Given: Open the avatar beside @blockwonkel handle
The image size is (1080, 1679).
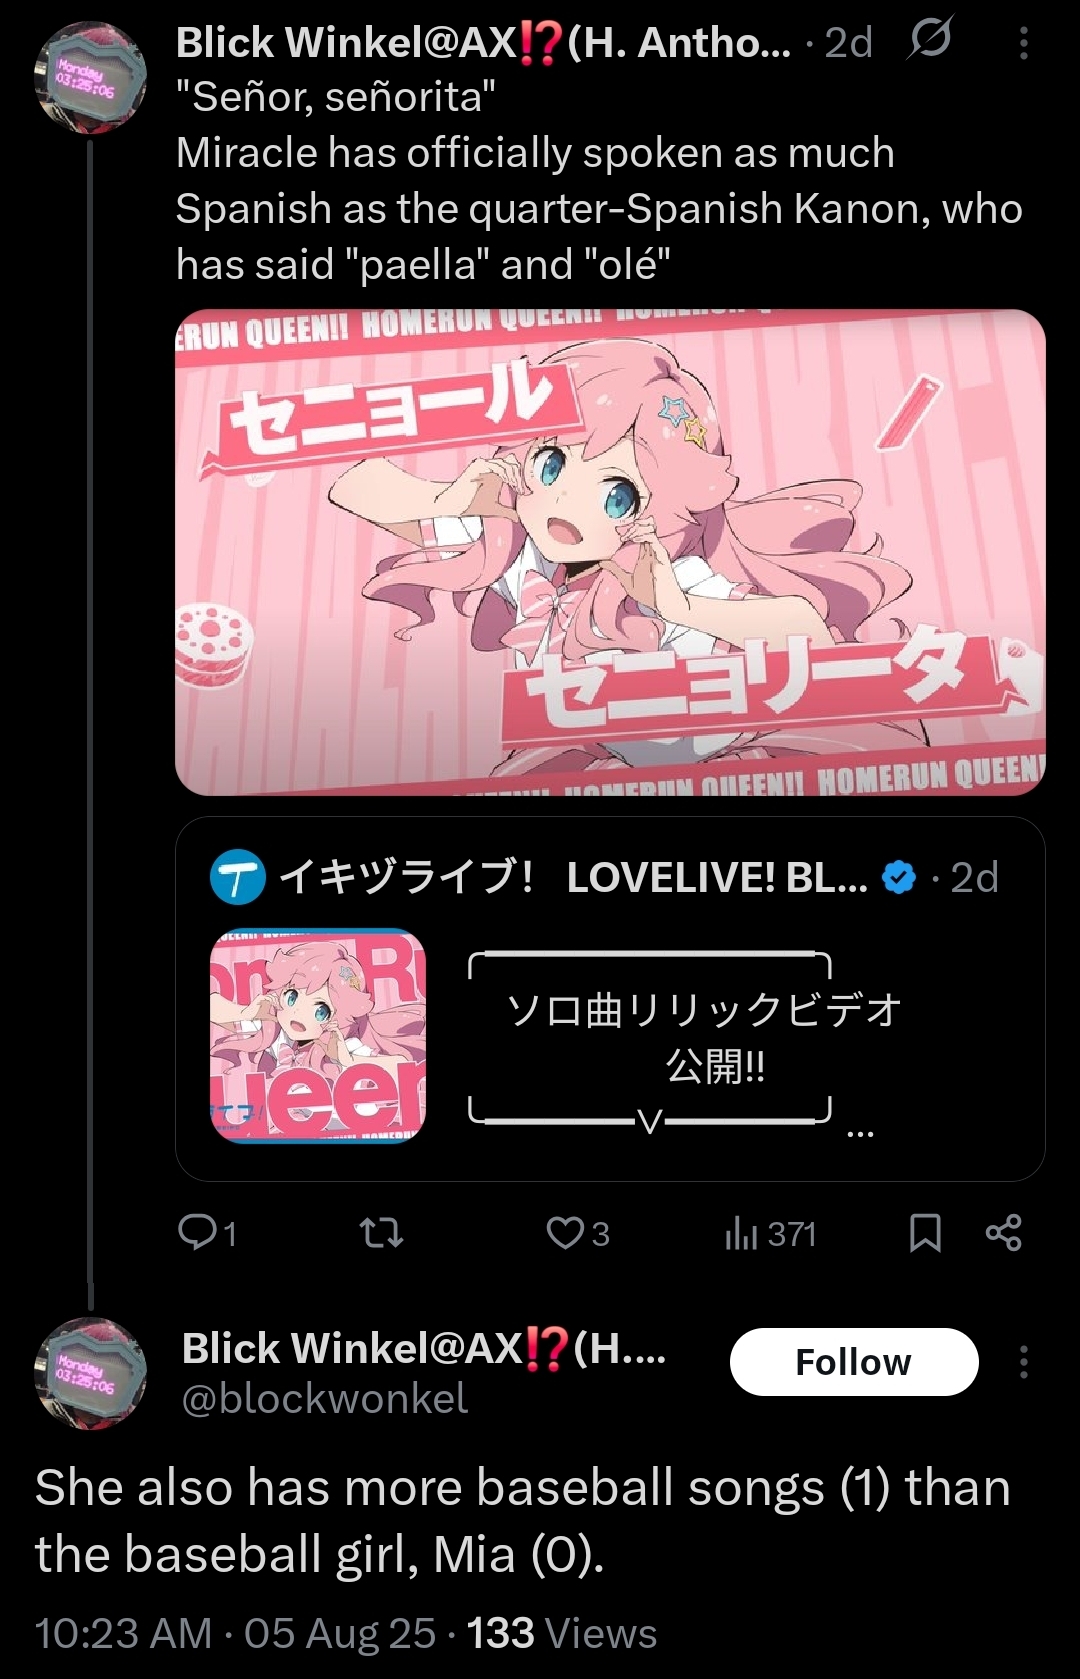Looking at the screenshot, I should (91, 1373).
